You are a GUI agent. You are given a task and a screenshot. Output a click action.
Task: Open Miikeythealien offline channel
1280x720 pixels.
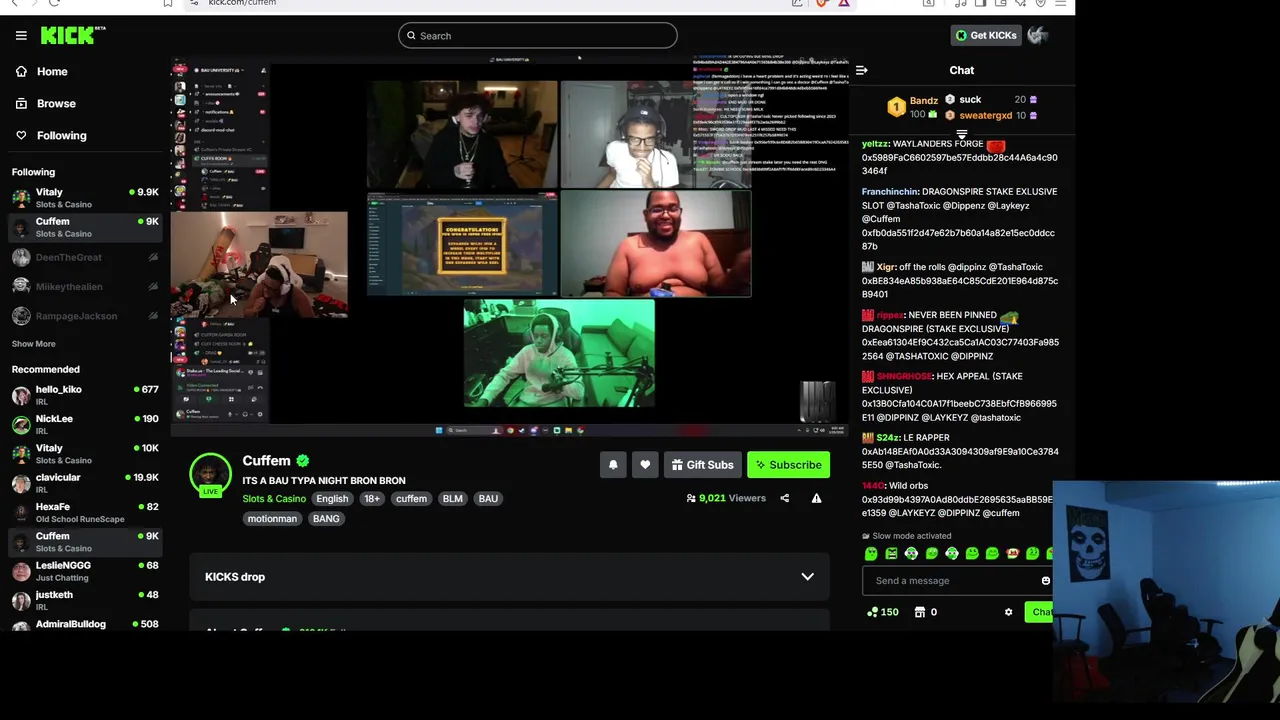(x=85, y=287)
